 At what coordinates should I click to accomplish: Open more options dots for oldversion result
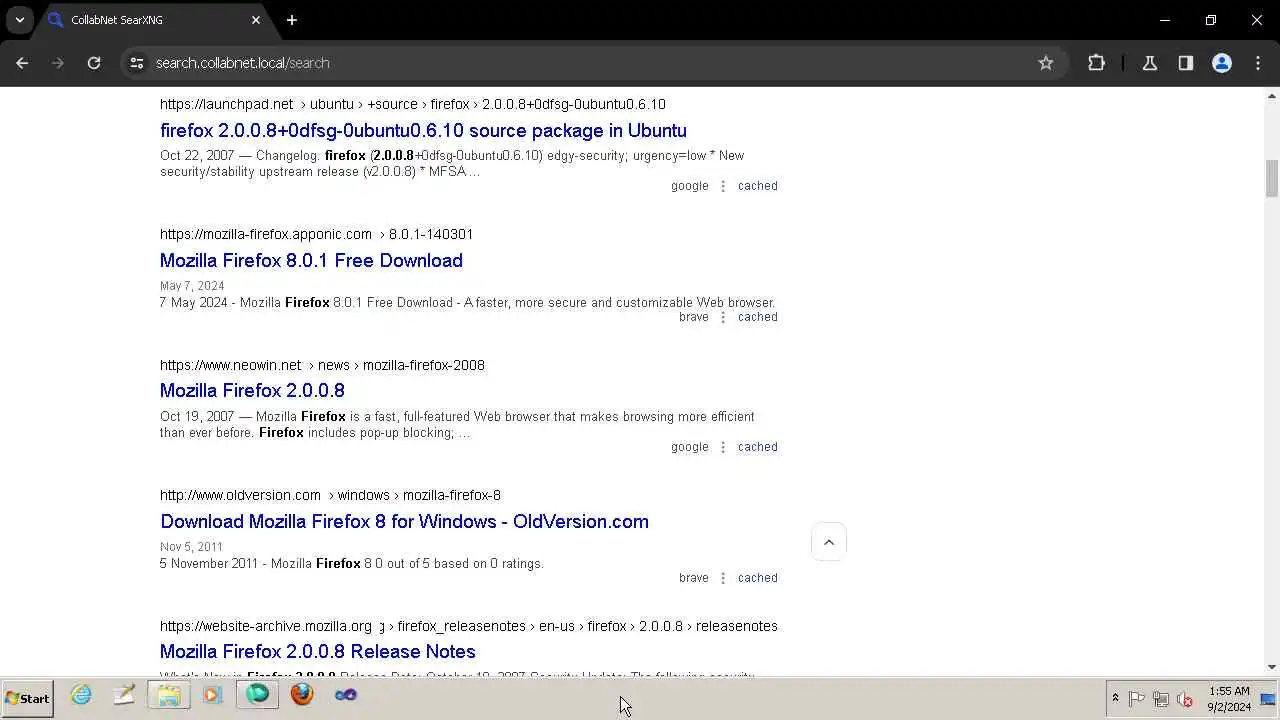pos(723,578)
